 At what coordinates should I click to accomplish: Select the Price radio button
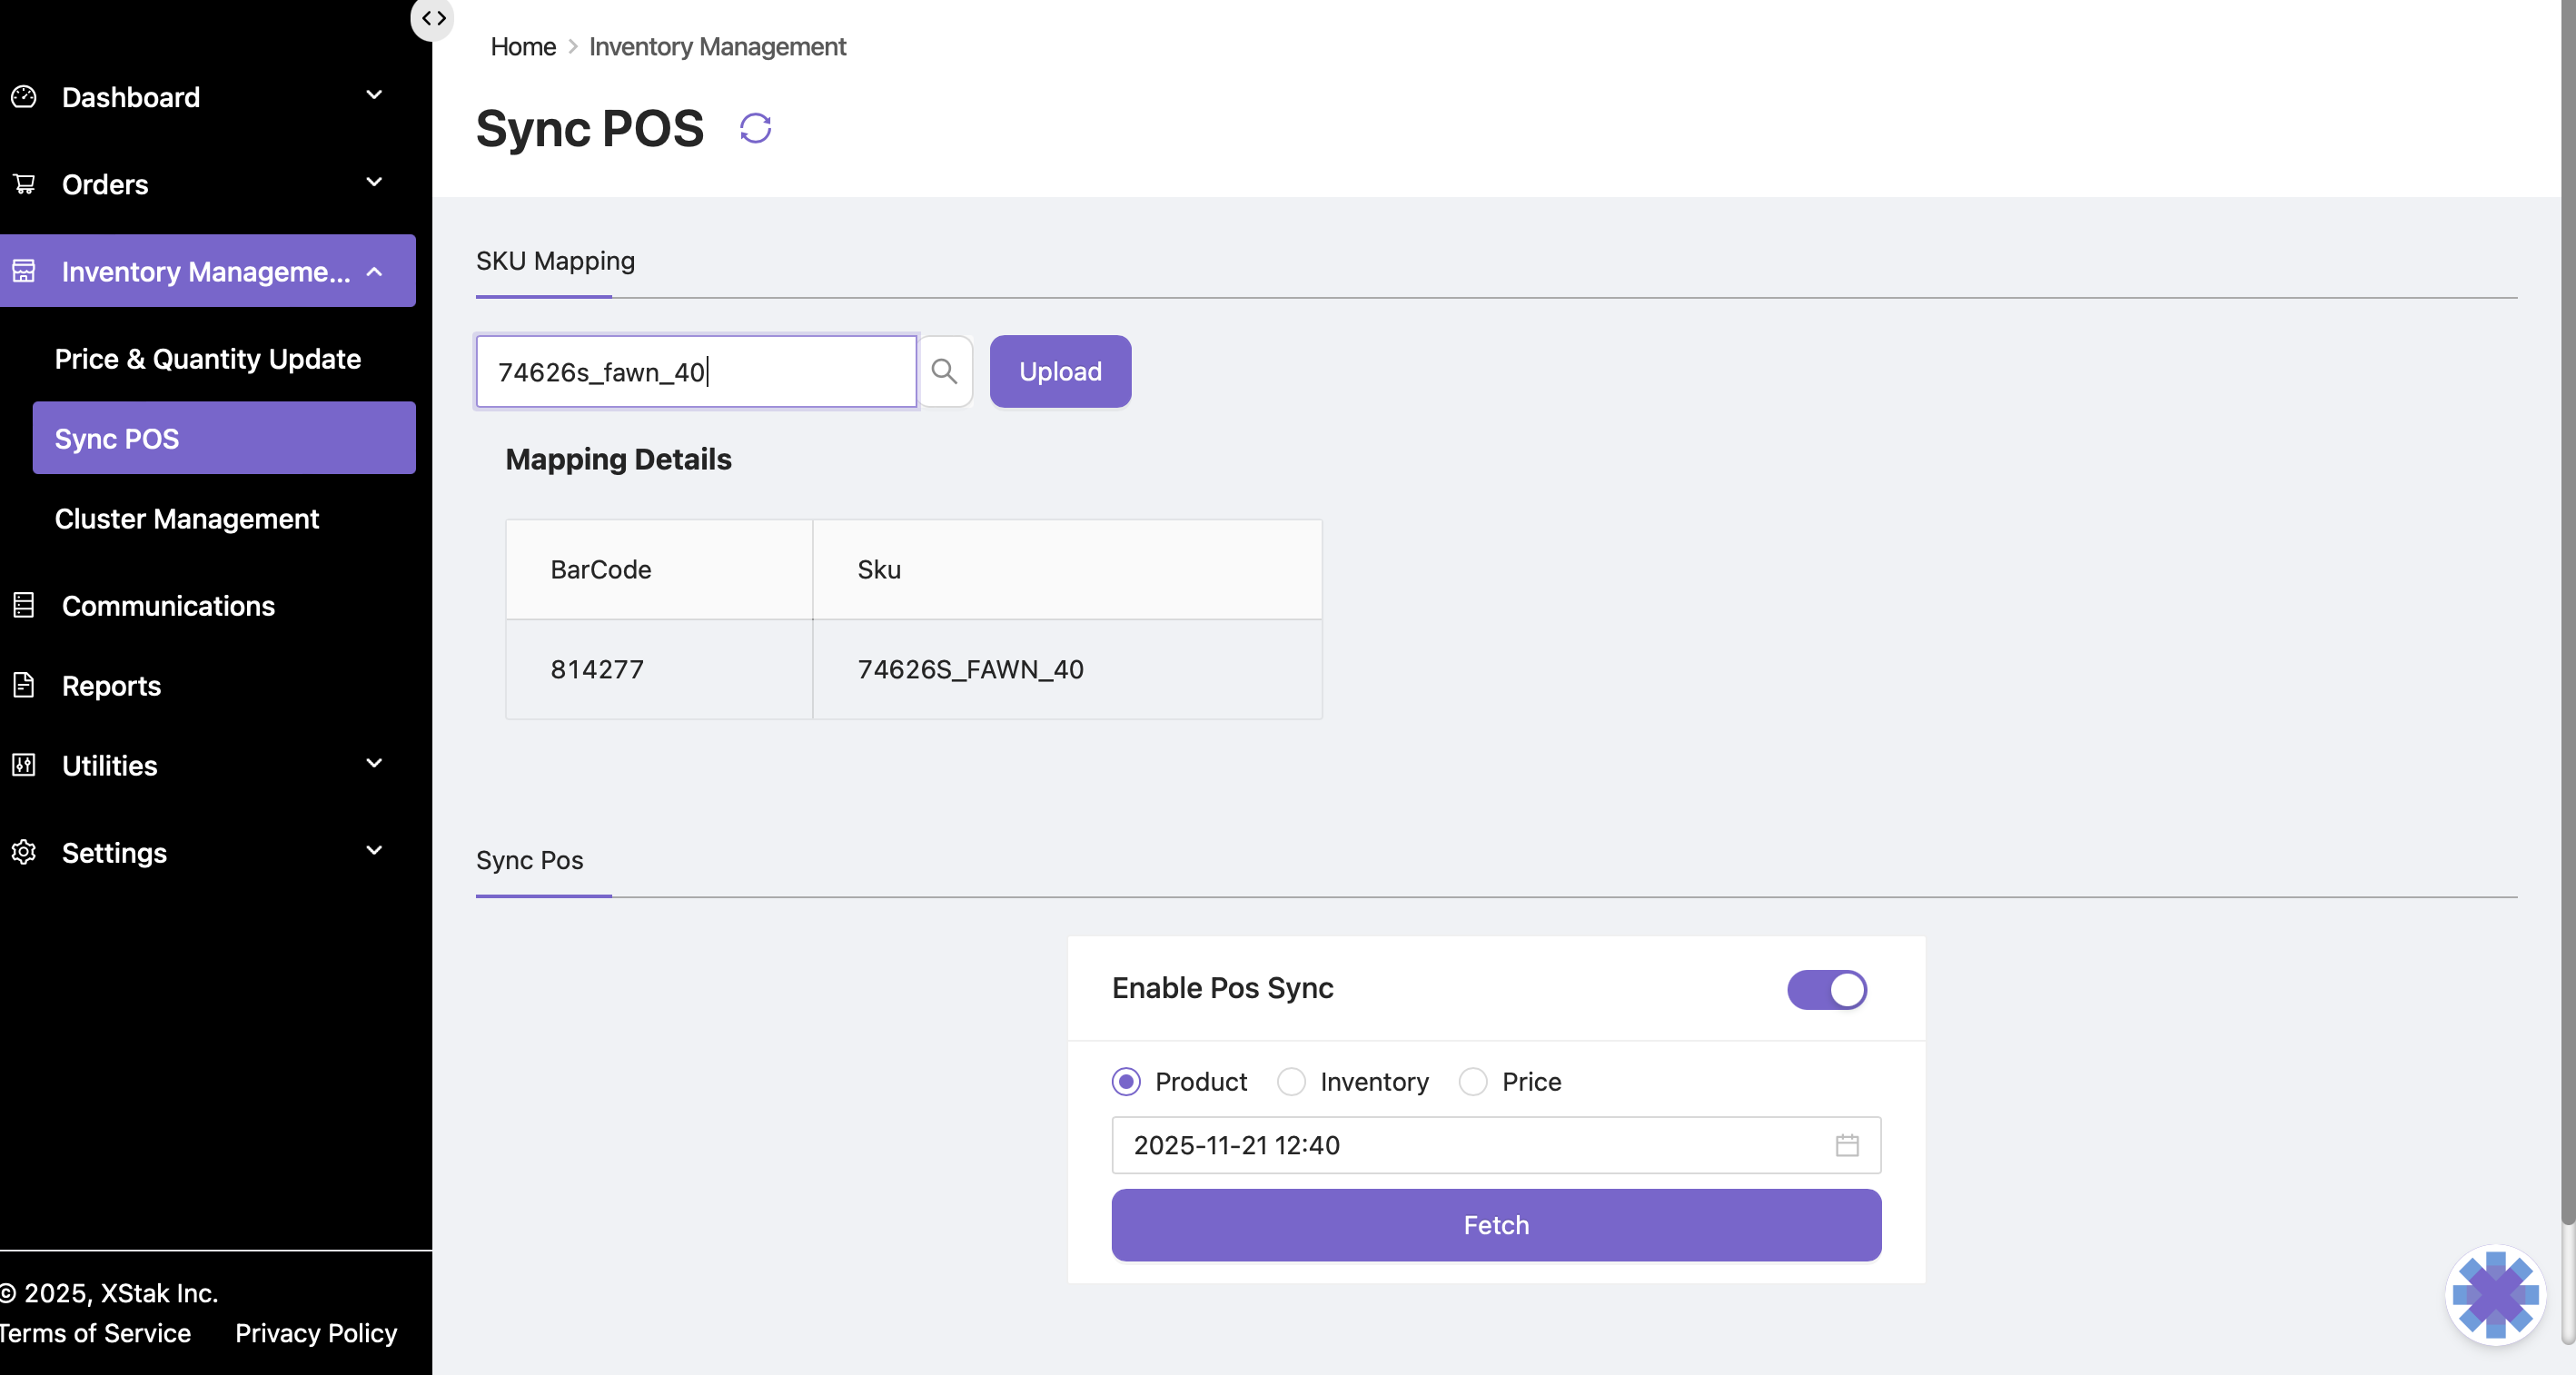[x=1473, y=1082]
